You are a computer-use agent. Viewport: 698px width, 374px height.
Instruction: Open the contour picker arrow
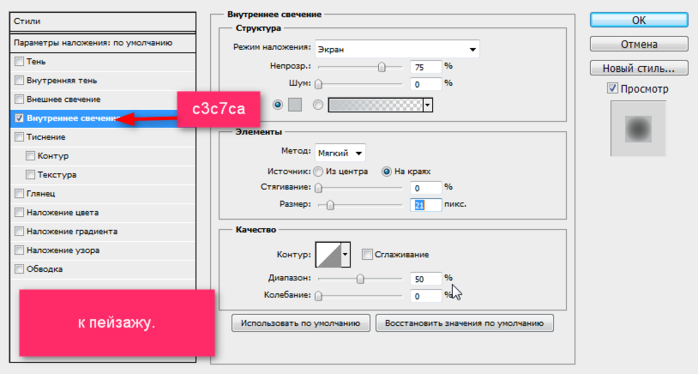(x=345, y=255)
